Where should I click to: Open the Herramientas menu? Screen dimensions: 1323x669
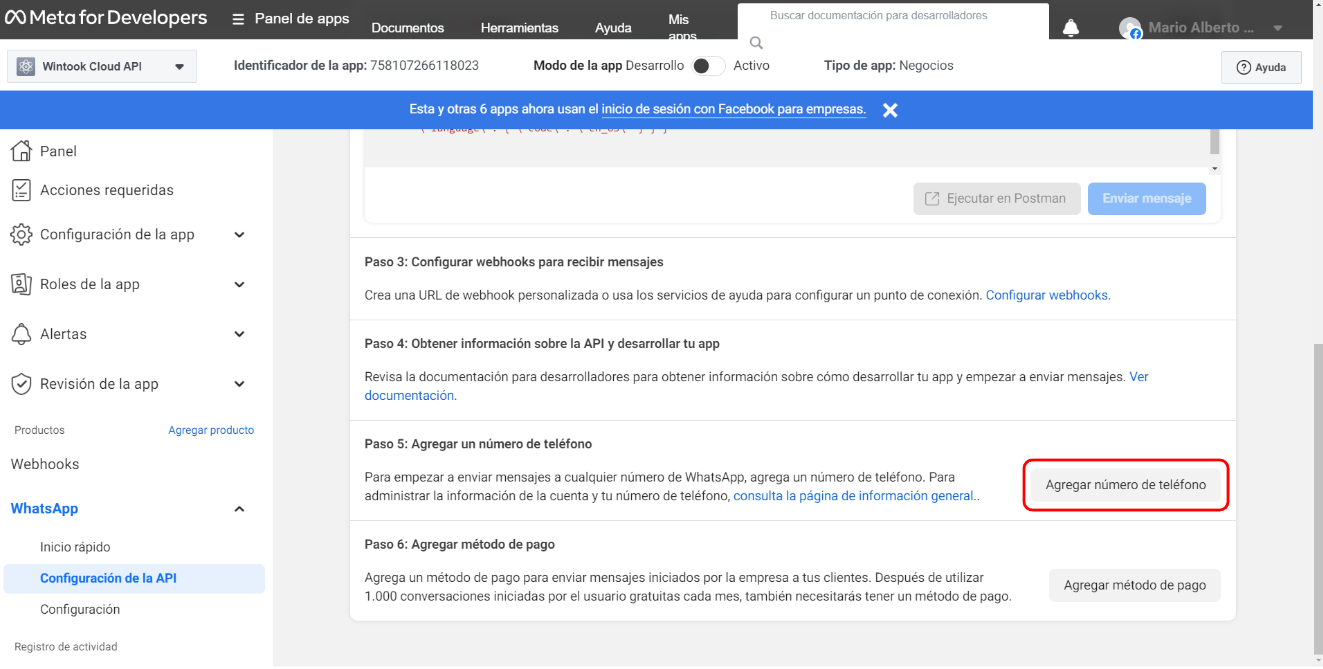(519, 28)
